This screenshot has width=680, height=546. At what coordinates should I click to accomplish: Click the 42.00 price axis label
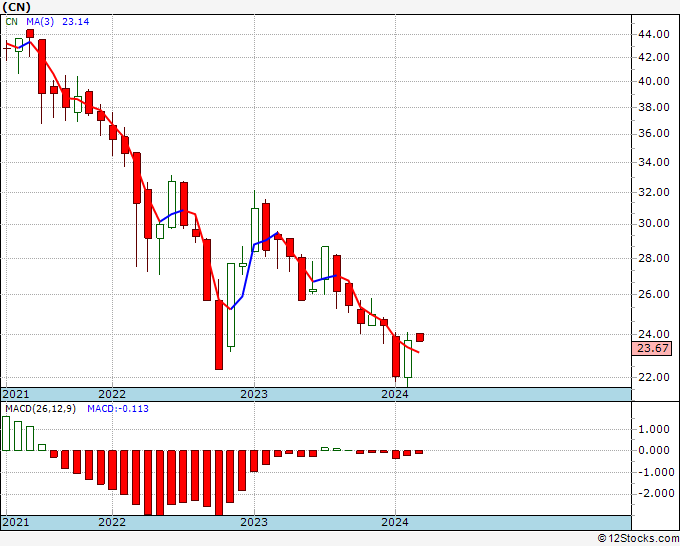(x=653, y=57)
